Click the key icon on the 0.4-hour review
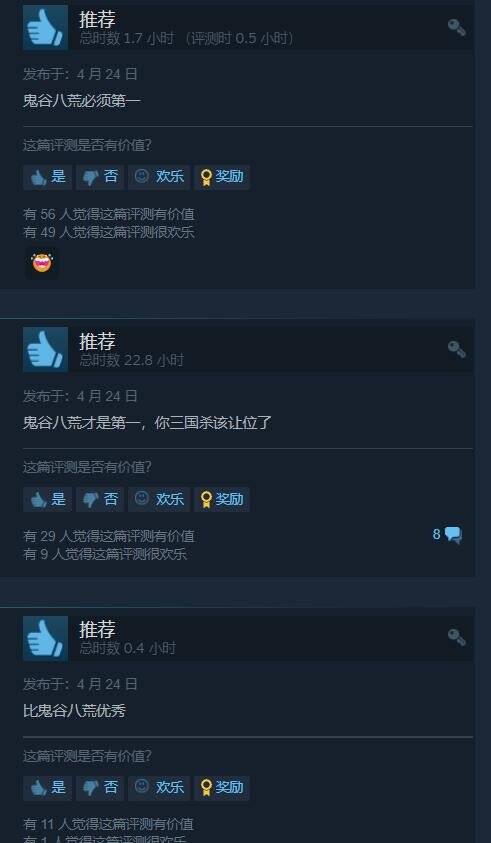 (x=457, y=637)
